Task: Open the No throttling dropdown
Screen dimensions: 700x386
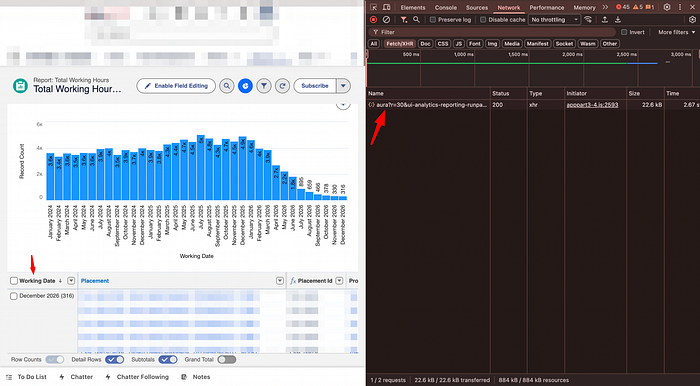Action: (554, 20)
